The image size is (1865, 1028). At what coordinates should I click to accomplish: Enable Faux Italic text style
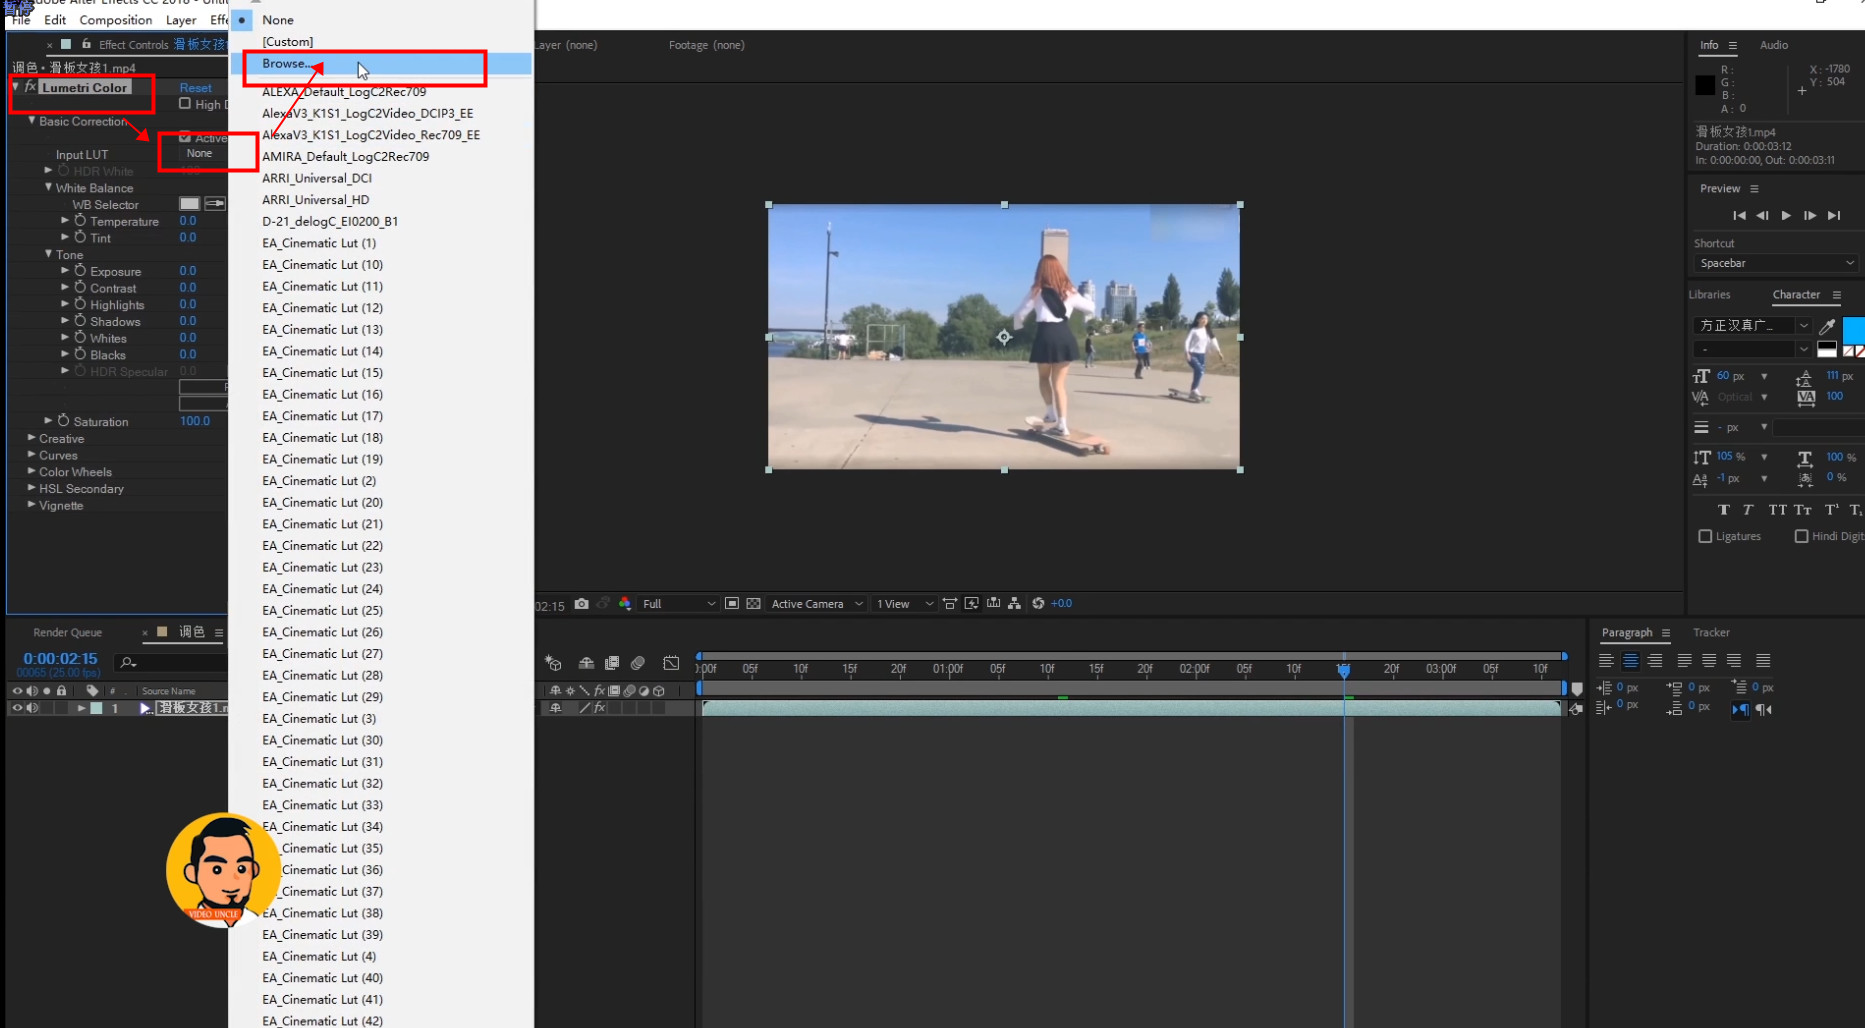click(x=1748, y=510)
